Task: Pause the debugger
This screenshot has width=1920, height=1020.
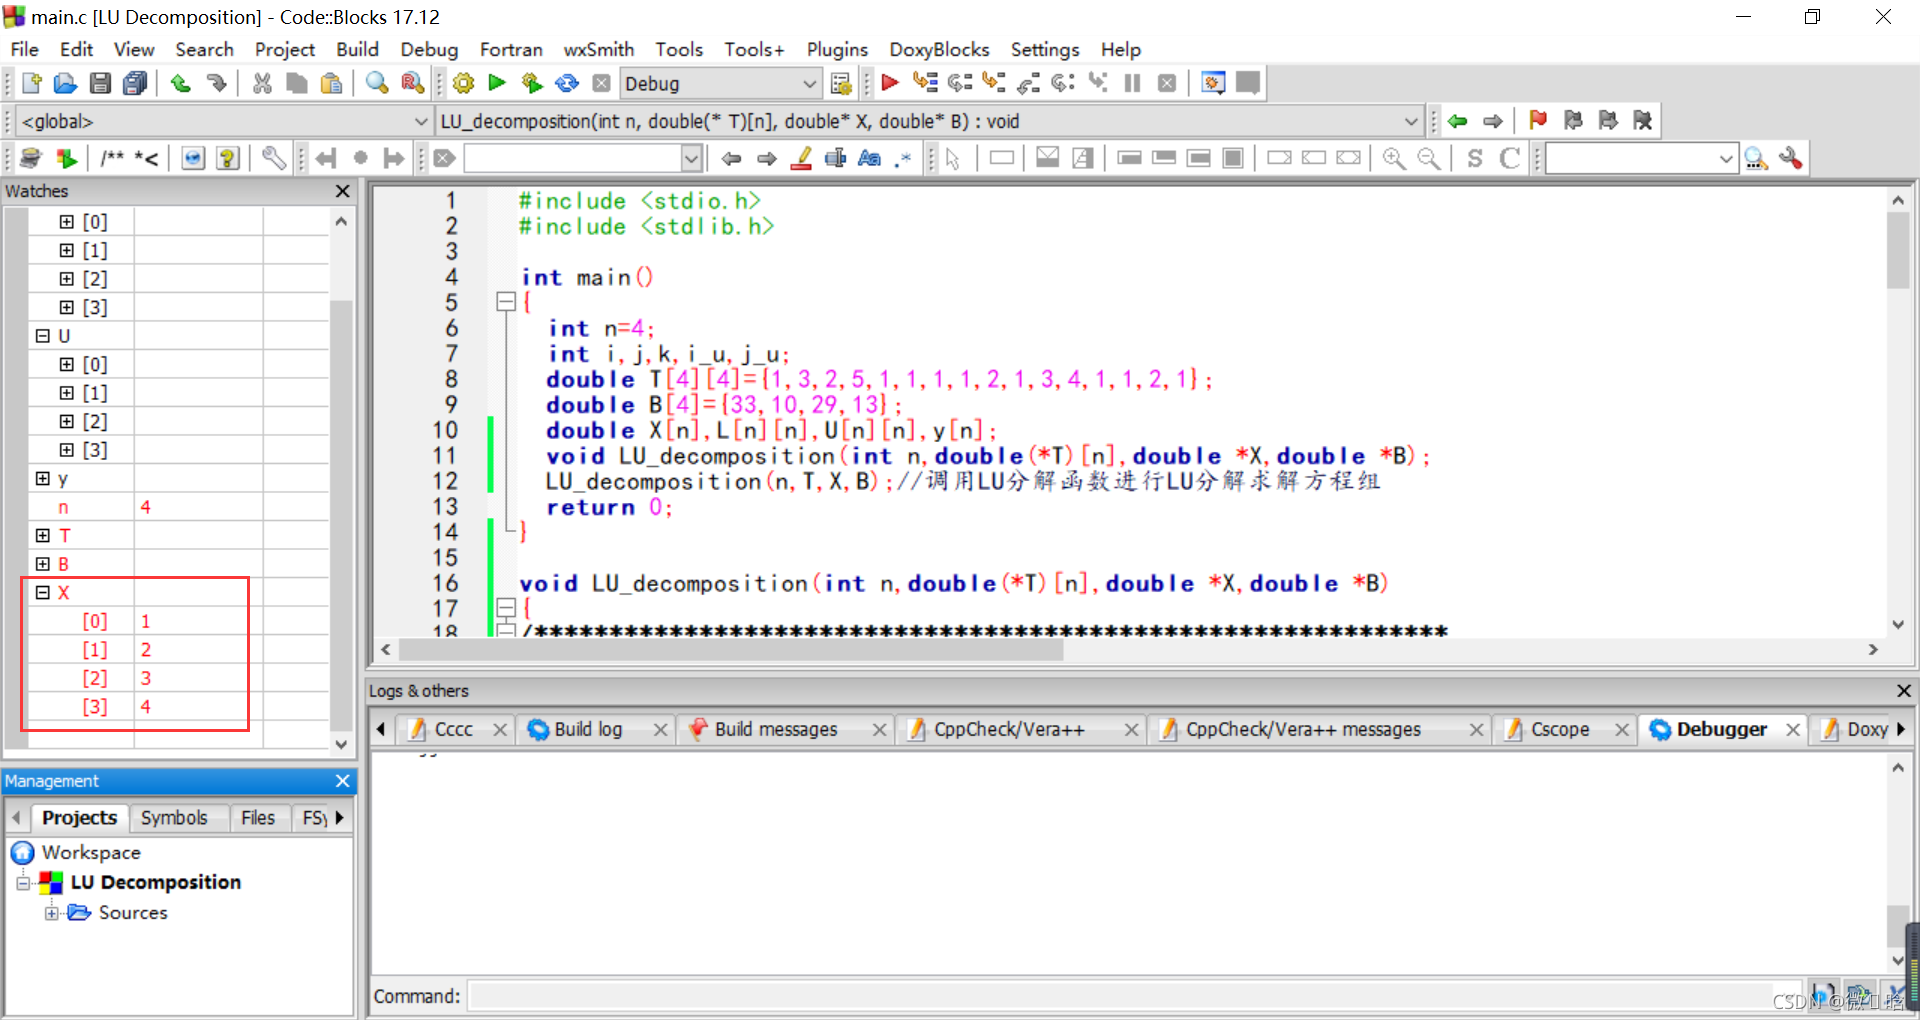Action: coord(1132,83)
